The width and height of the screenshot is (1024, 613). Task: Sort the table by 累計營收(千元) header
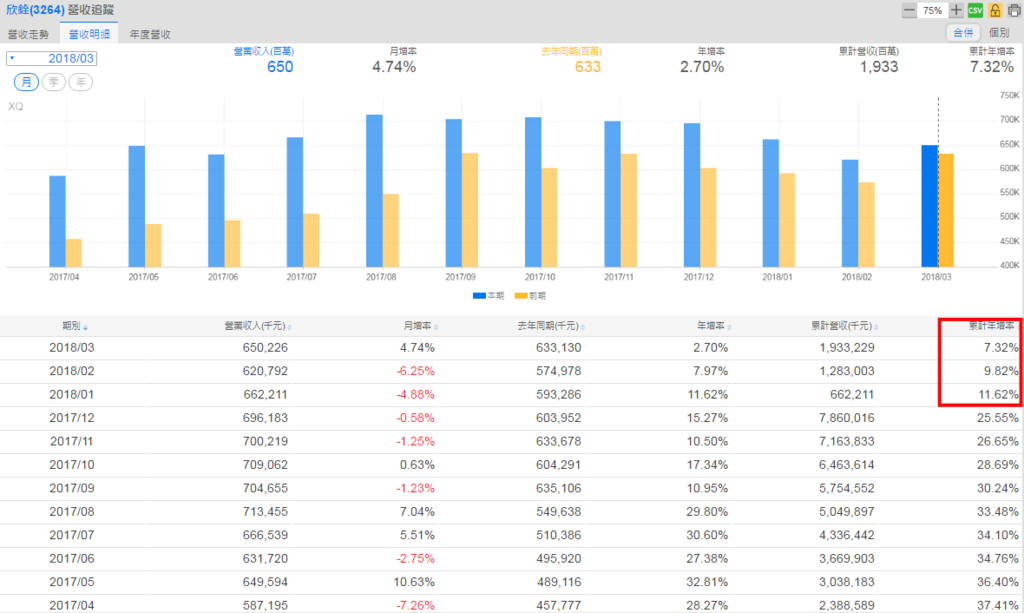click(844, 326)
